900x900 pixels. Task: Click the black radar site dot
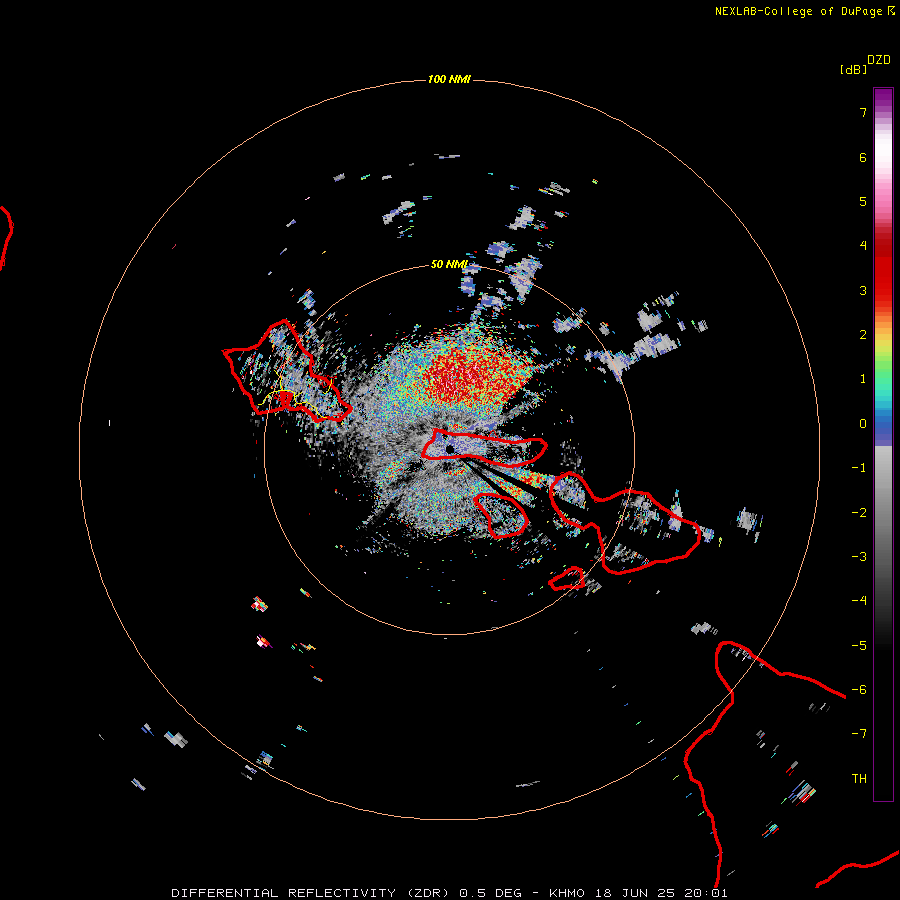pyautogui.click(x=449, y=449)
